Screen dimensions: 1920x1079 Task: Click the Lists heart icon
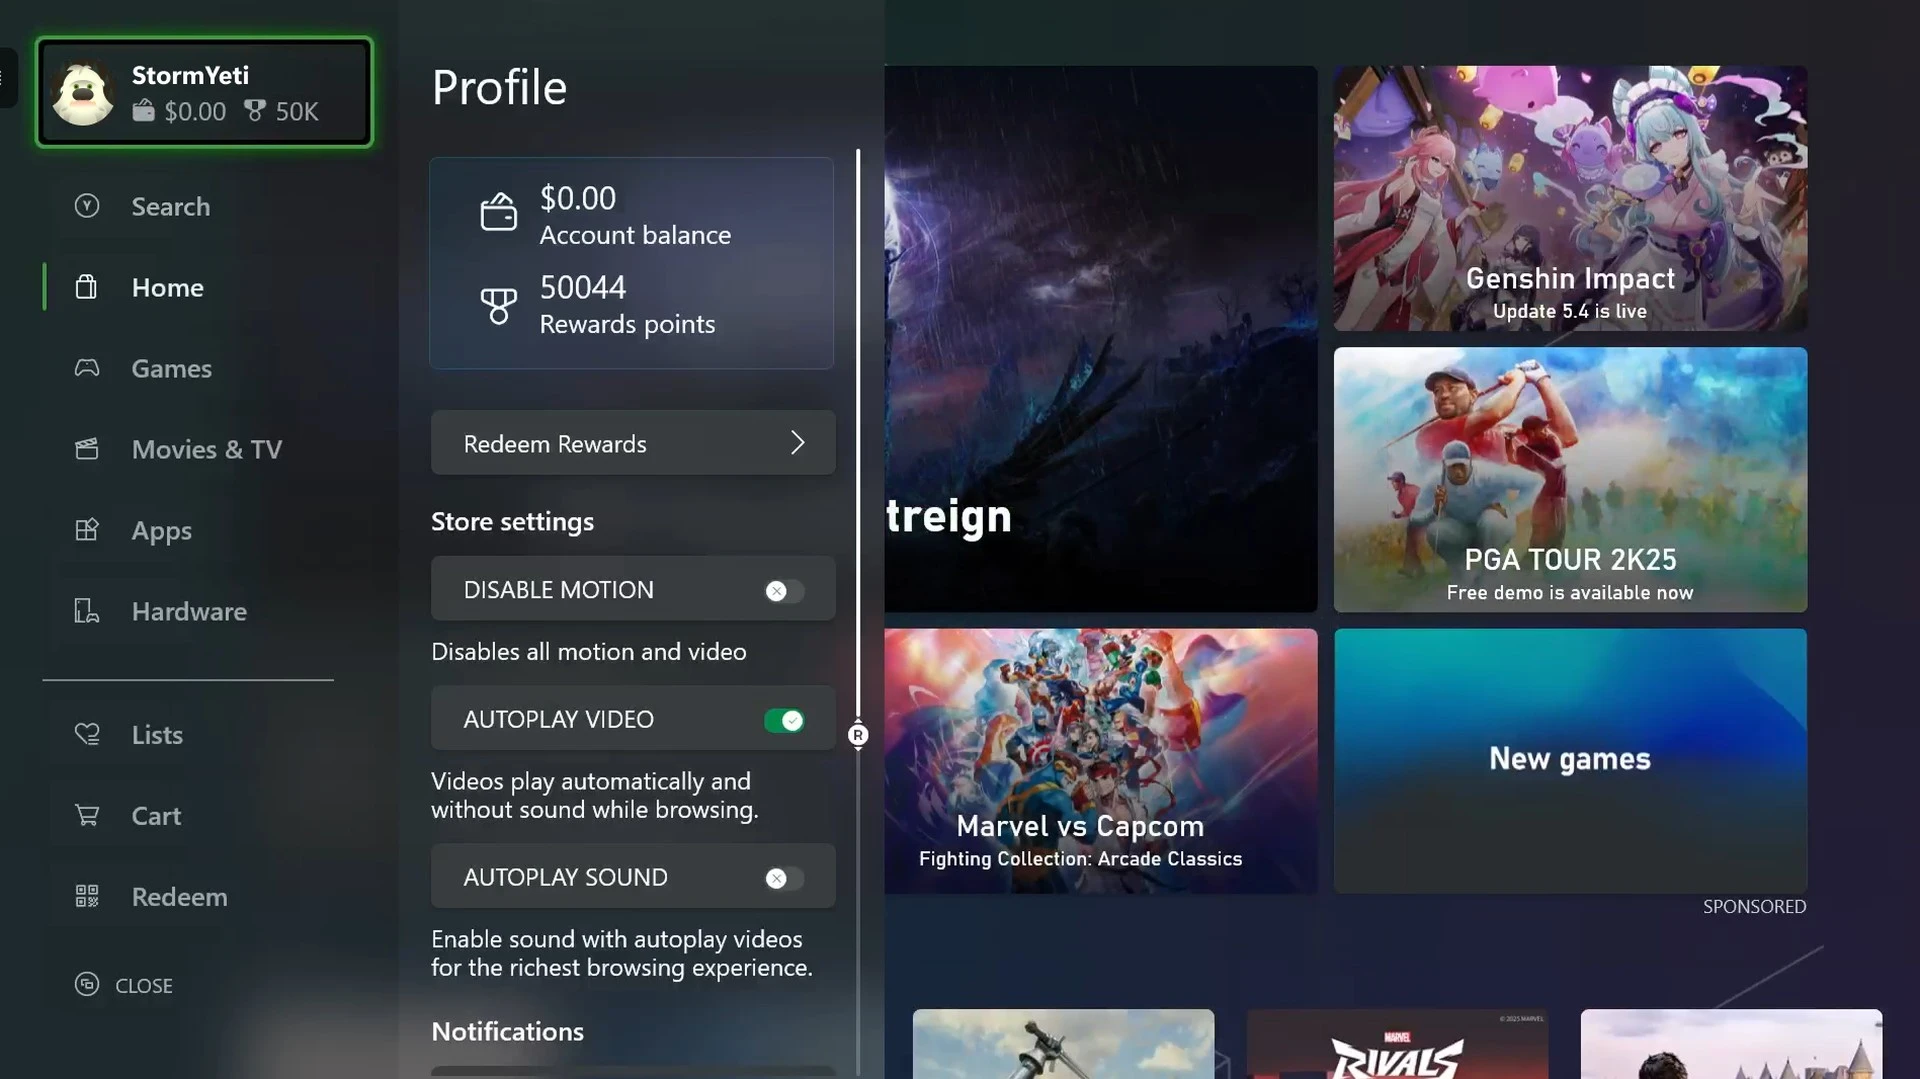[87, 734]
